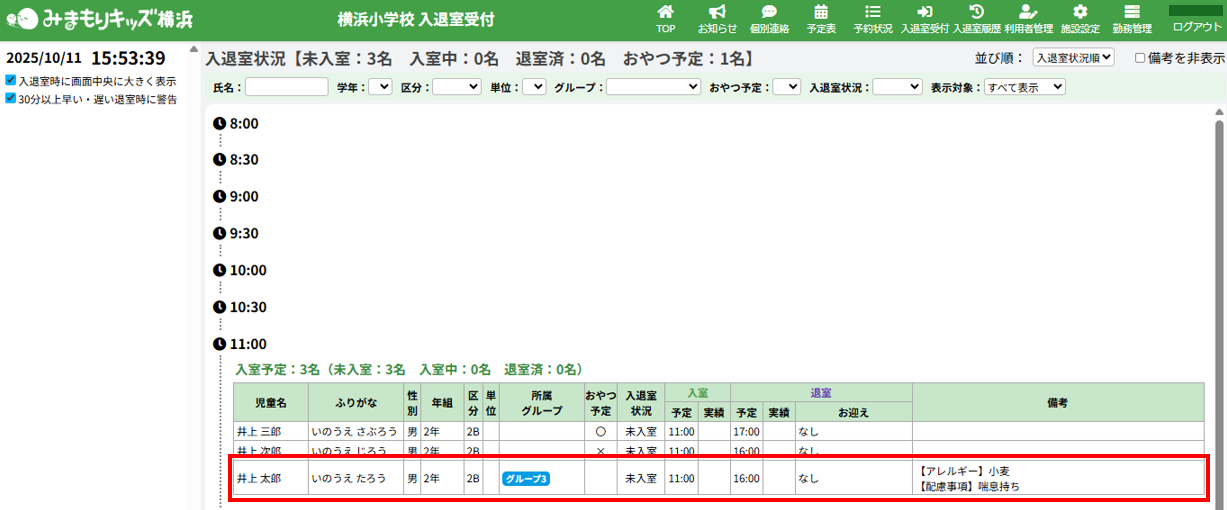Image resolution: width=1227 pixels, height=510 pixels.
Task: Open 予約状況 list icon
Action: point(872,19)
